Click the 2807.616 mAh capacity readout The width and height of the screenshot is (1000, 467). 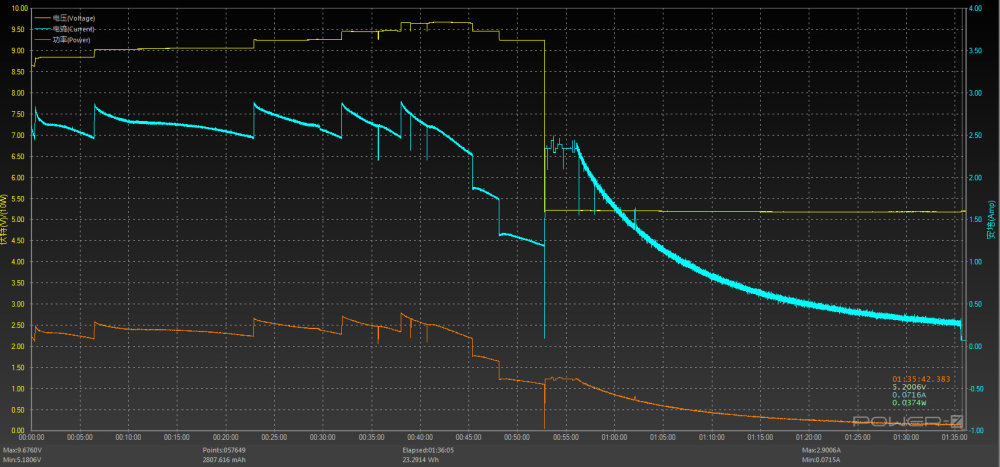tap(225, 459)
